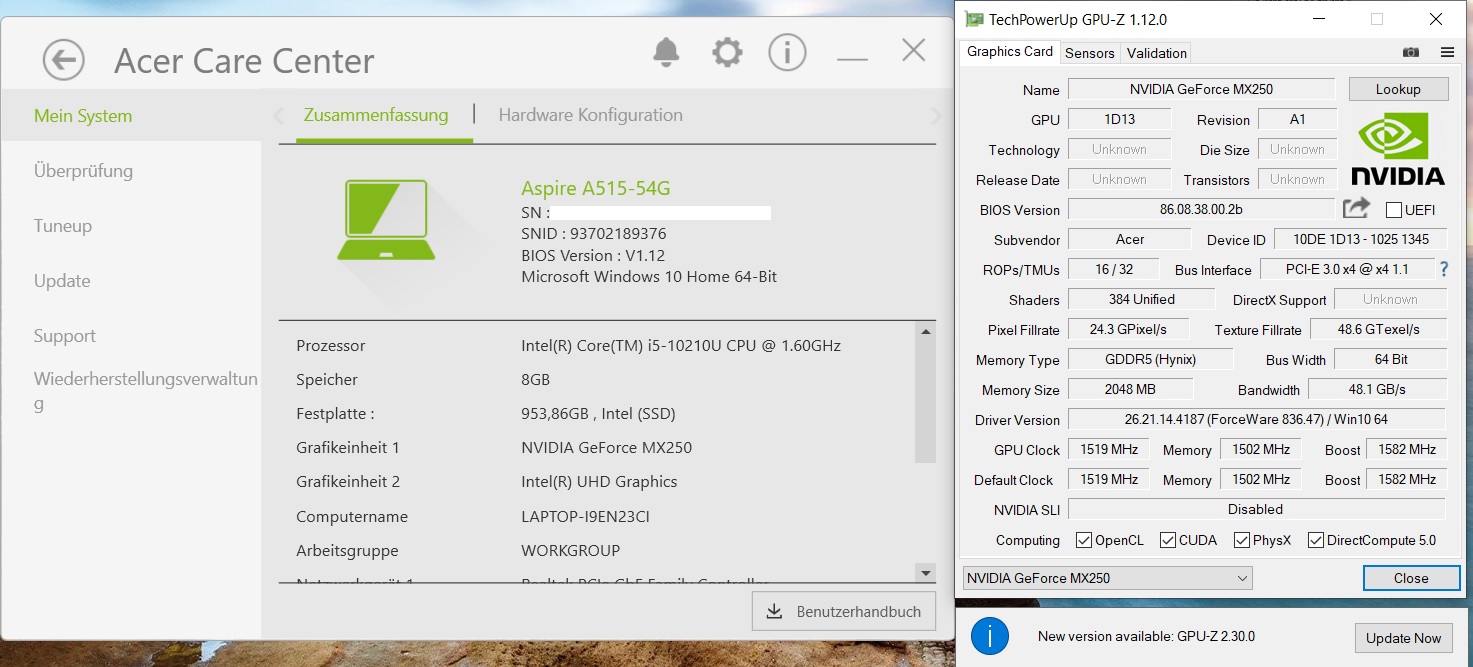Go back with the Acer Care Center arrow

click(x=63, y=60)
